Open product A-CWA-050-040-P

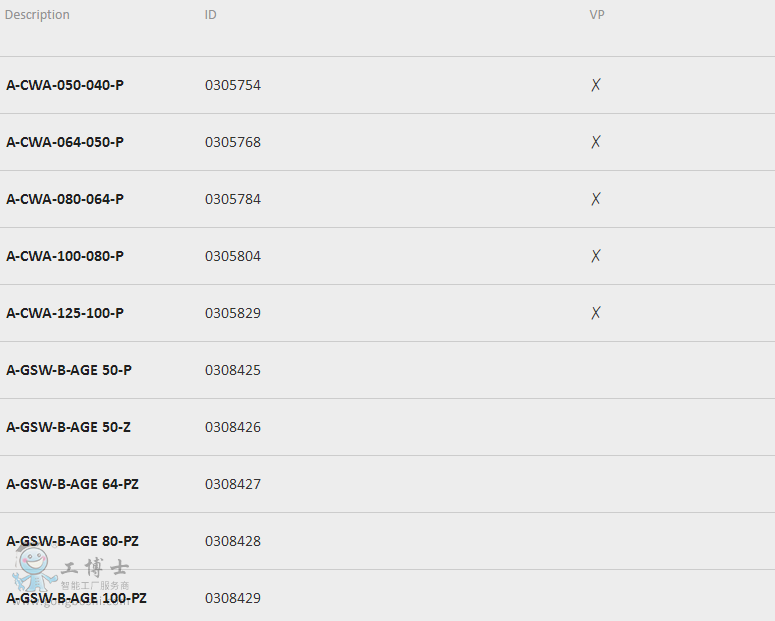point(65,85)
